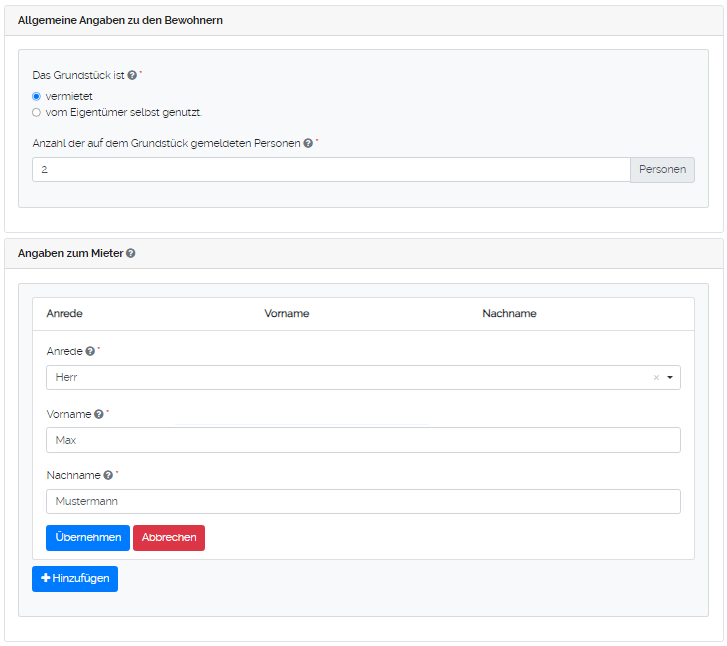Click help icon next to 'Angaben zum Mieter'
This screenshot has height=646, width=727.
pos(131,254)
